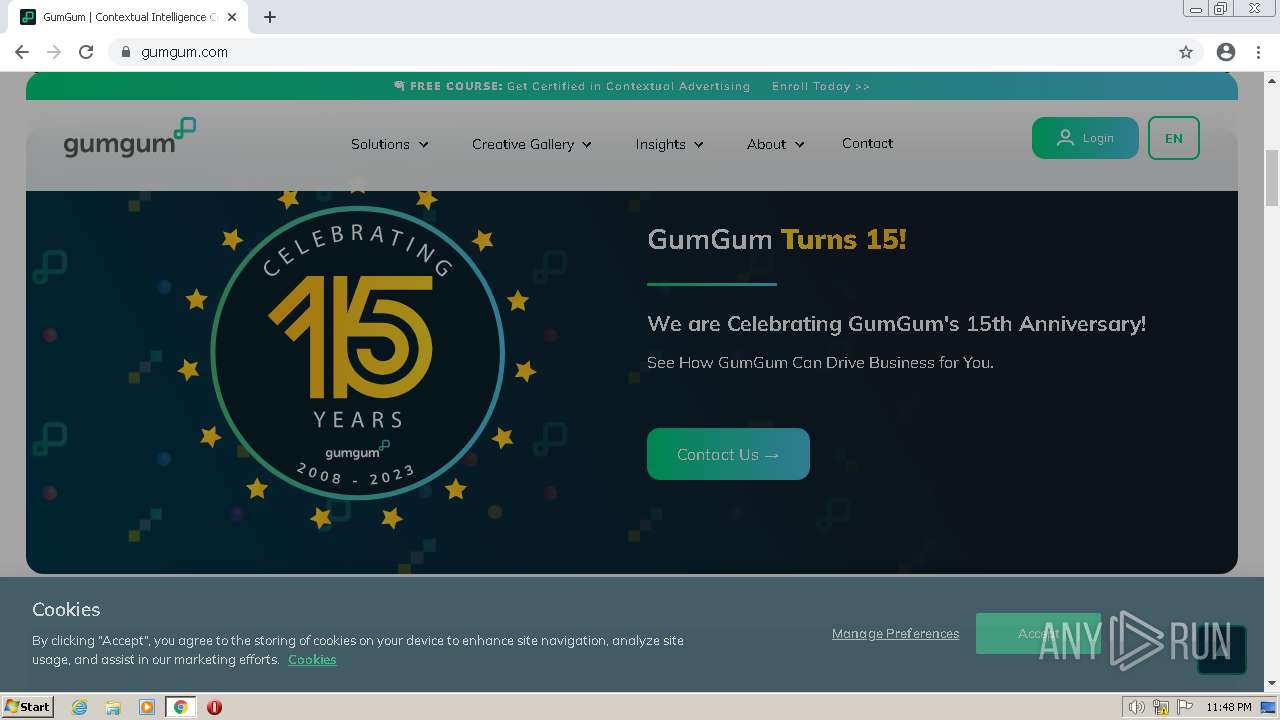
Task: Click the 'GumGum Turns 15!' heading
Action: coord(777,239)
